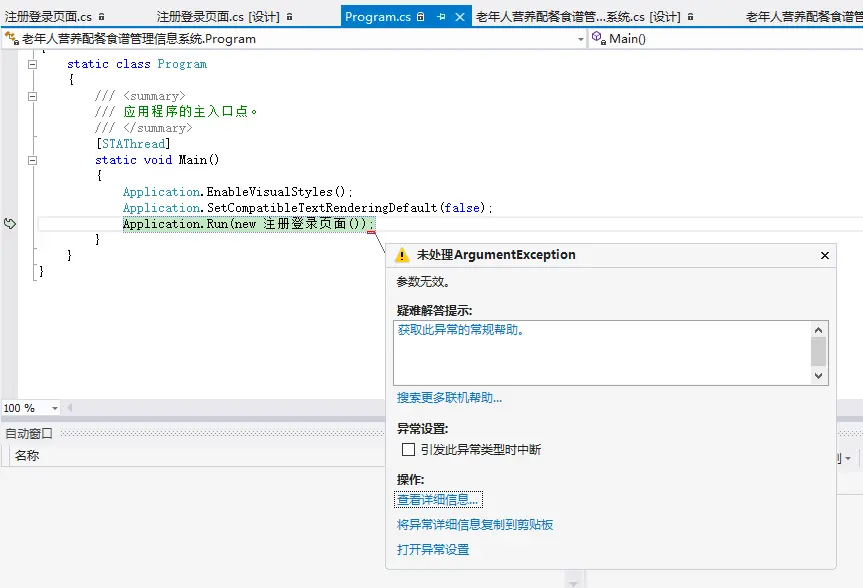Image resolution: width=863 pixels, height=588 pixels.
Task: Click the current statement arrow in margin
Action: coord(10,224)
